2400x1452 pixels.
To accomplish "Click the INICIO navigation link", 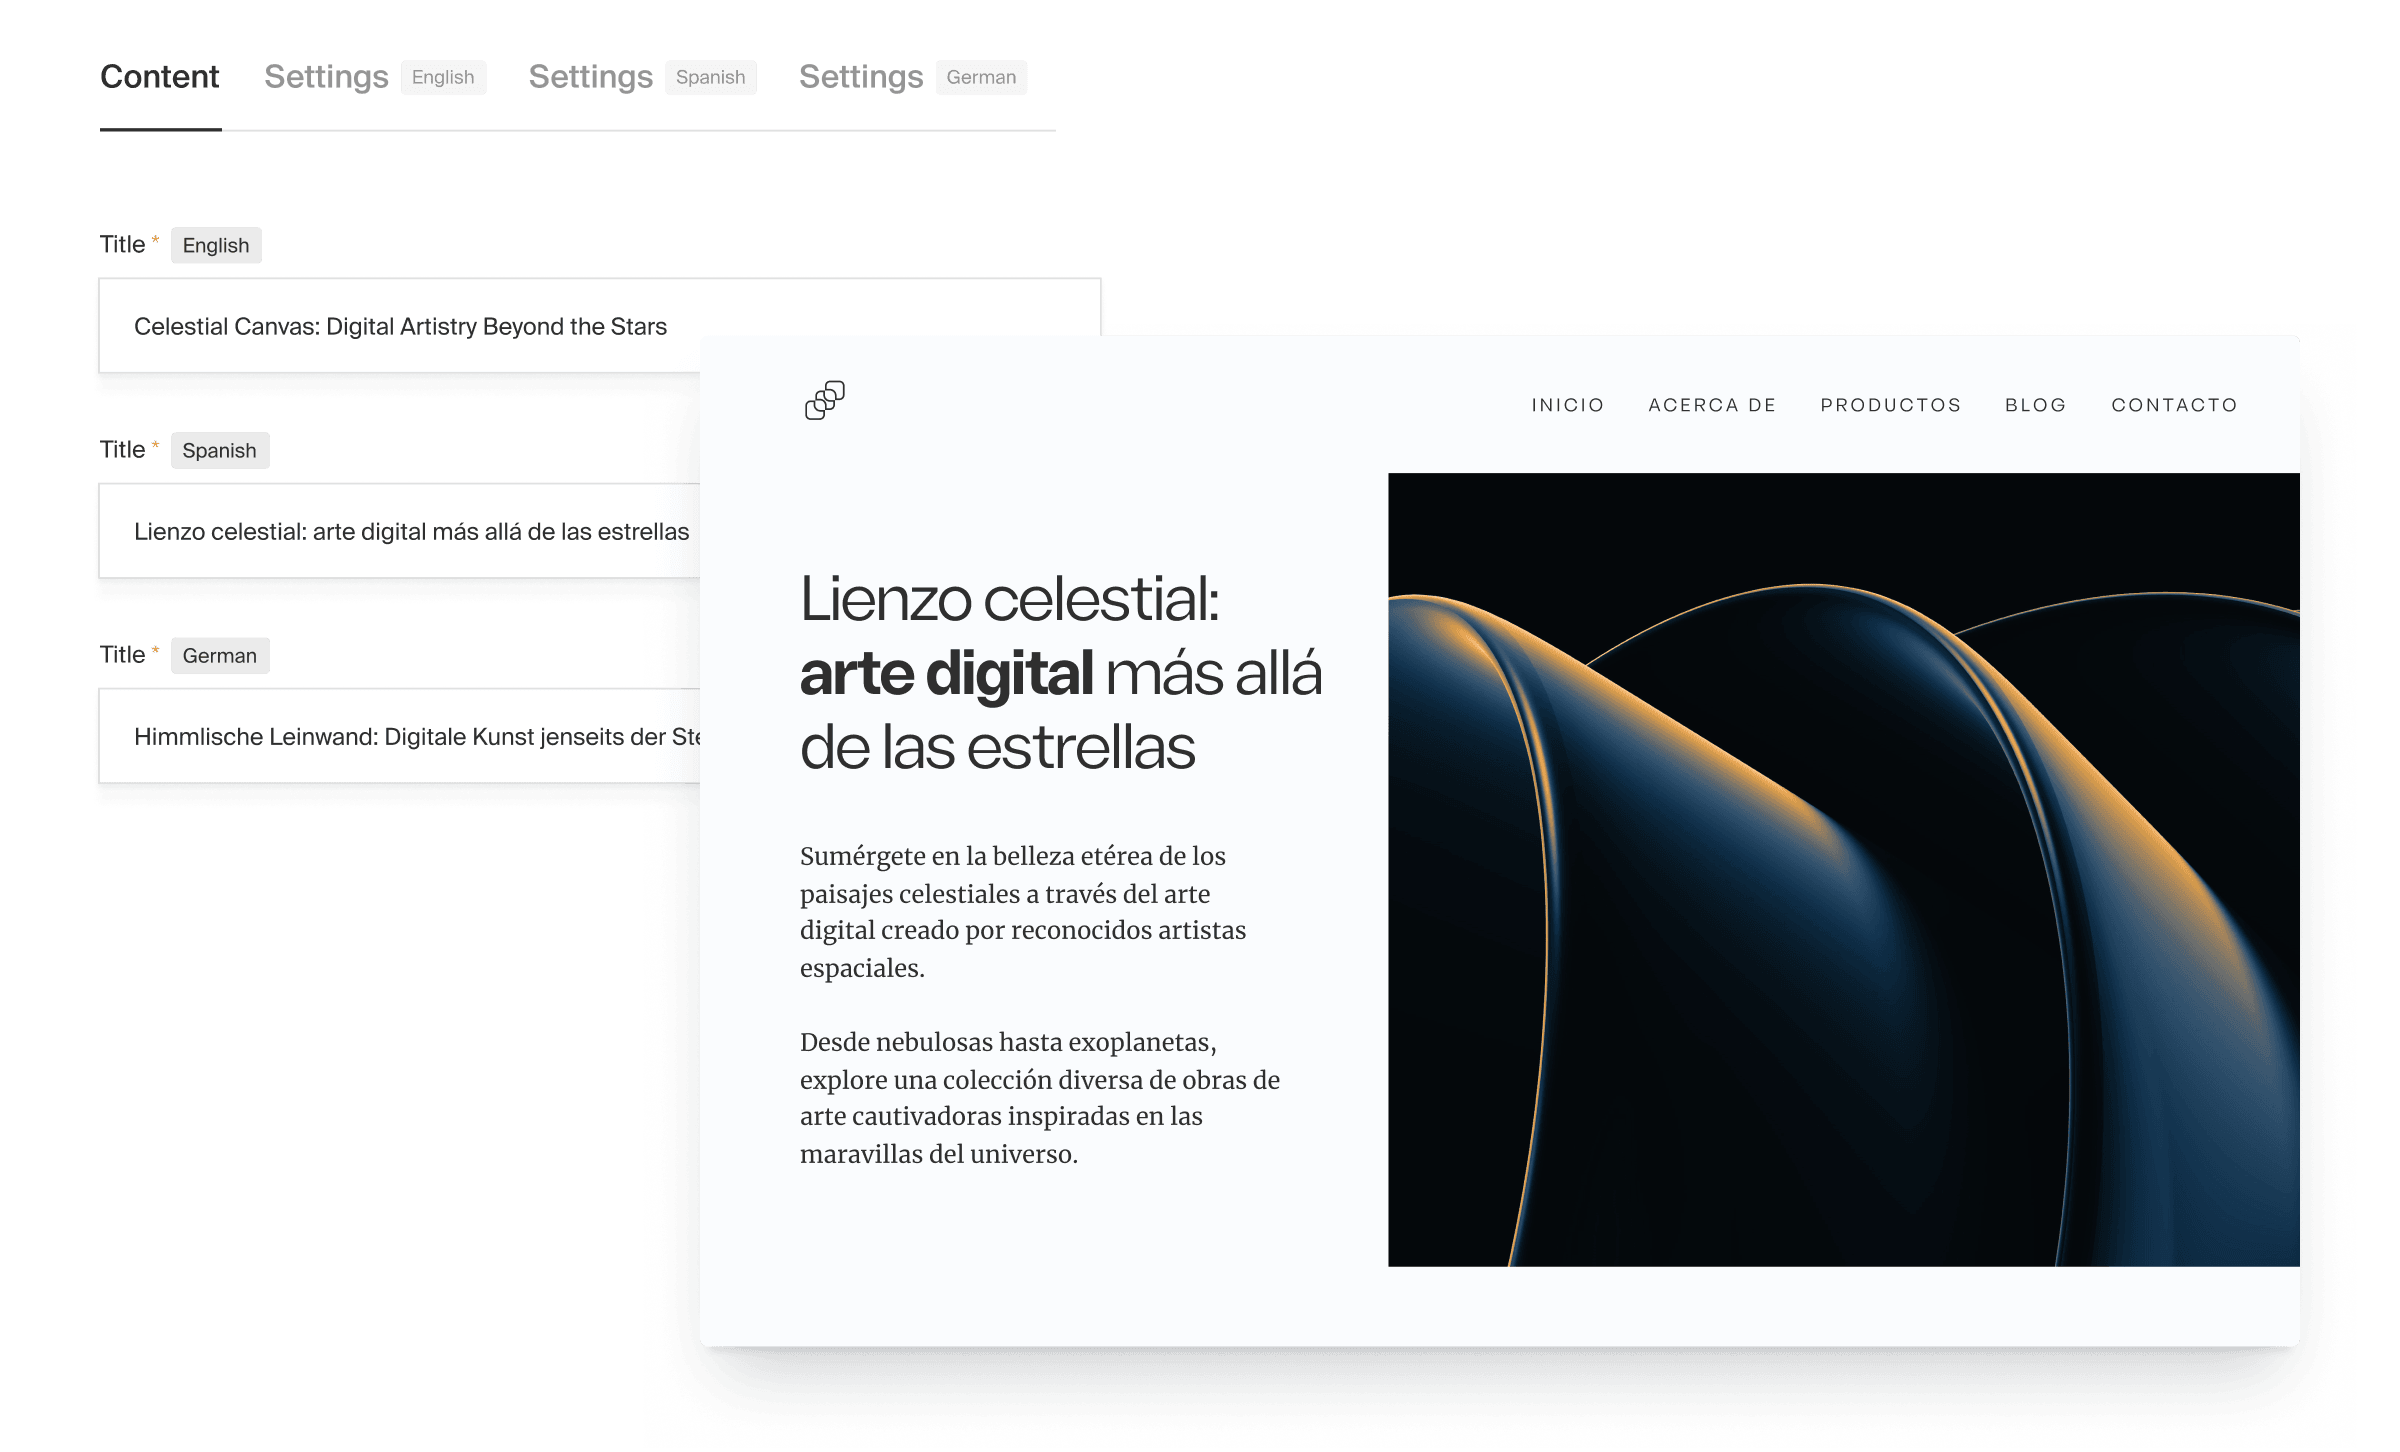I will click(1569, 405).
